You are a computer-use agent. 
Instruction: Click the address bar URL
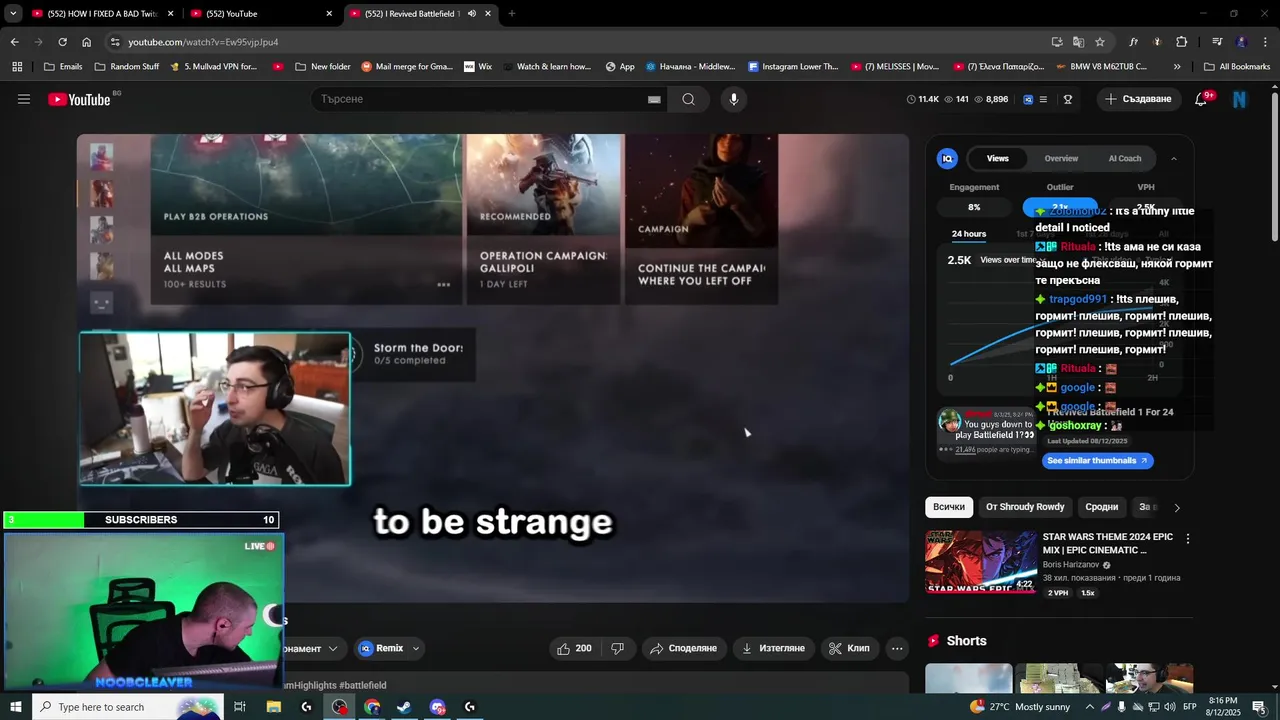[203, 42]
